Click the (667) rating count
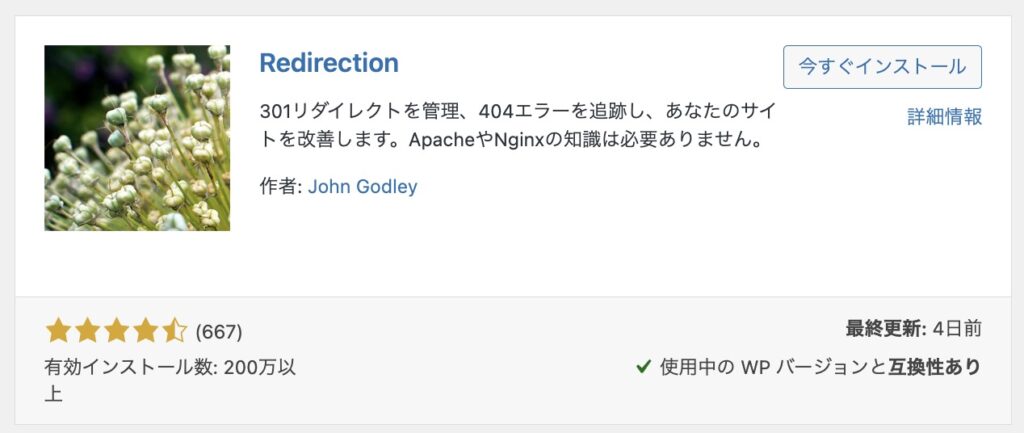This screenshot has height=433, width=1024. 219,332
